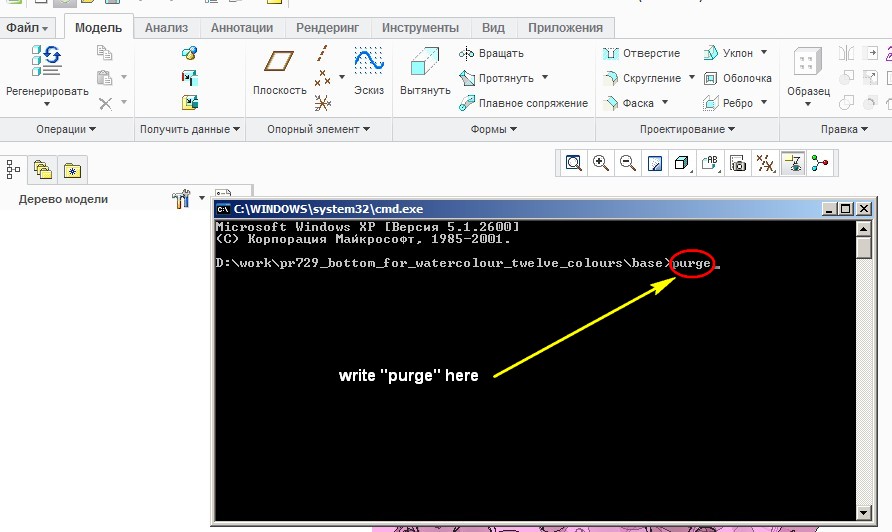This screenshot has height=532, width=892.
Task: Click the cmd.exe scroll-down arrow
Action: [x=864, y=513]
